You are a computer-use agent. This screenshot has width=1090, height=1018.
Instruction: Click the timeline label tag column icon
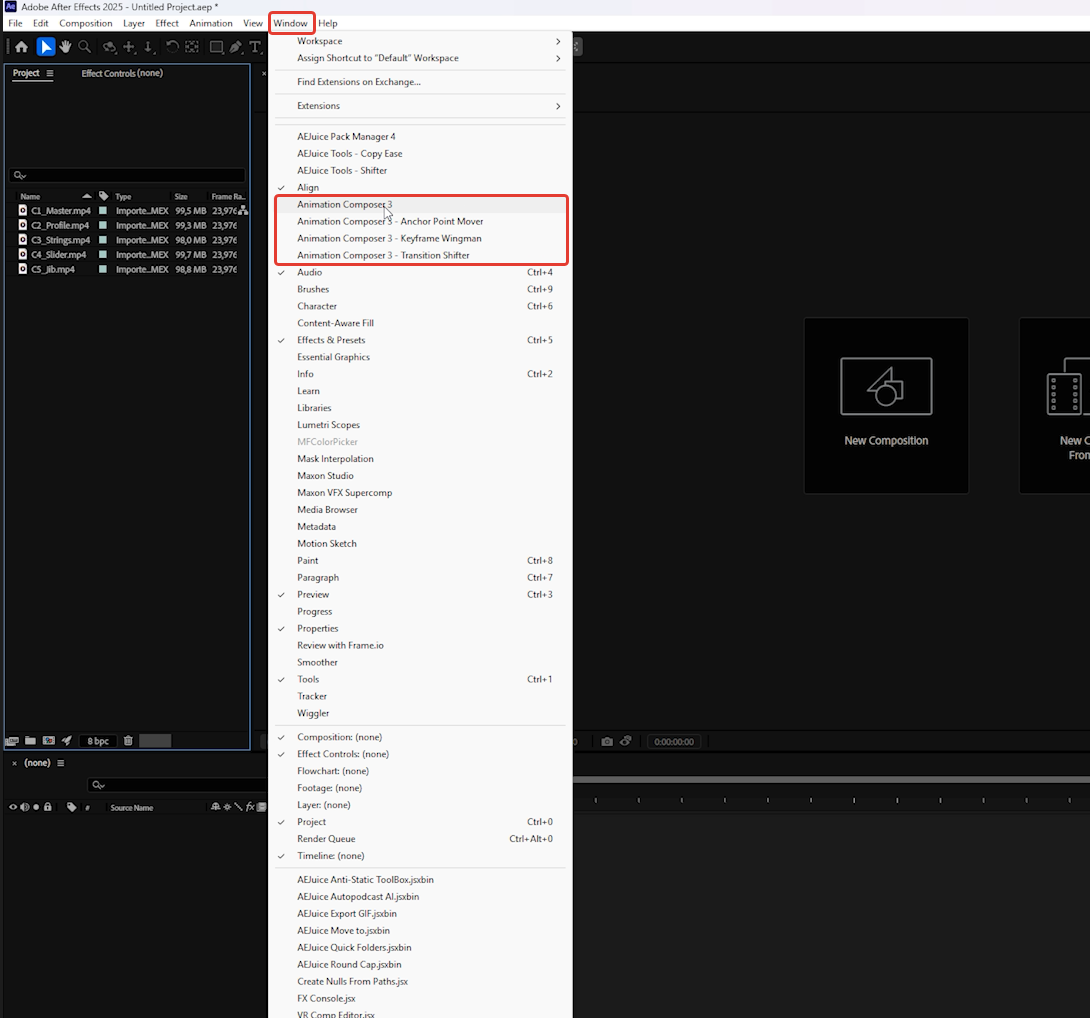72,807
